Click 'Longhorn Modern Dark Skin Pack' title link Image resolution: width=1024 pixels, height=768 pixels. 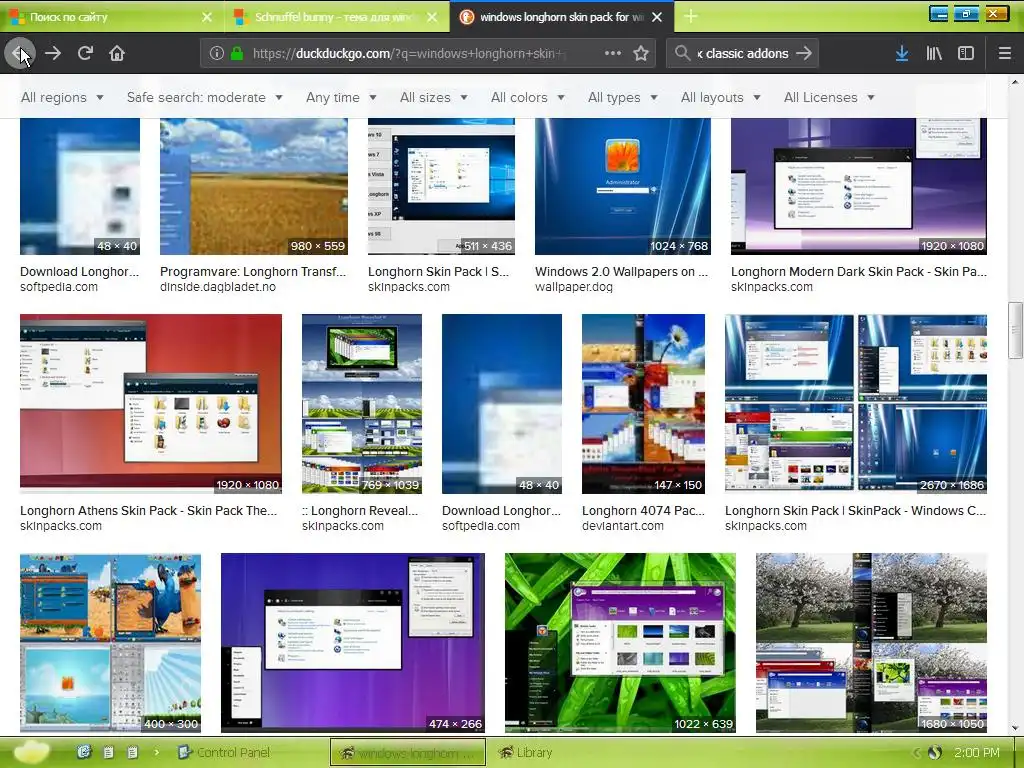(x=859, y=272)
